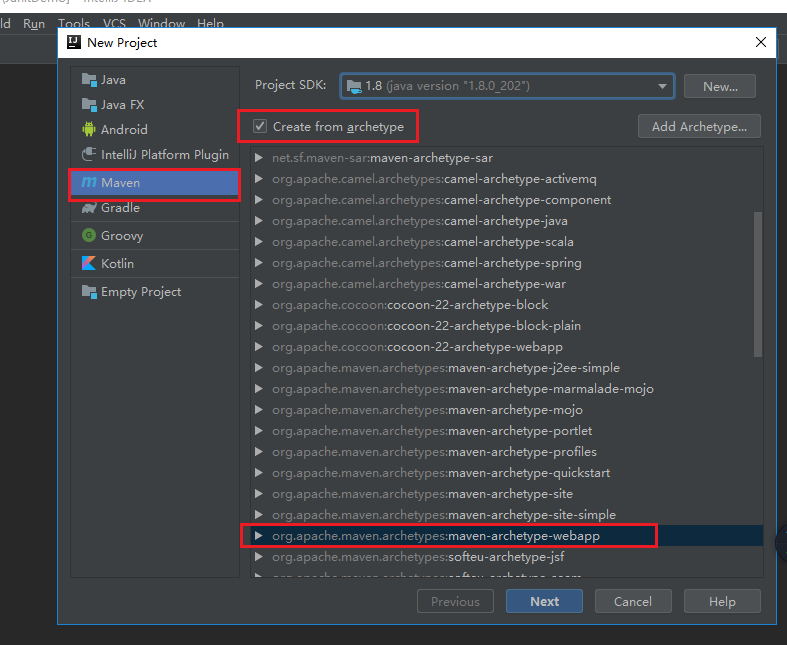Viewport: 787px width, 645px height.
Task: Close the New Project dialog
Action: tap(761, 42)
